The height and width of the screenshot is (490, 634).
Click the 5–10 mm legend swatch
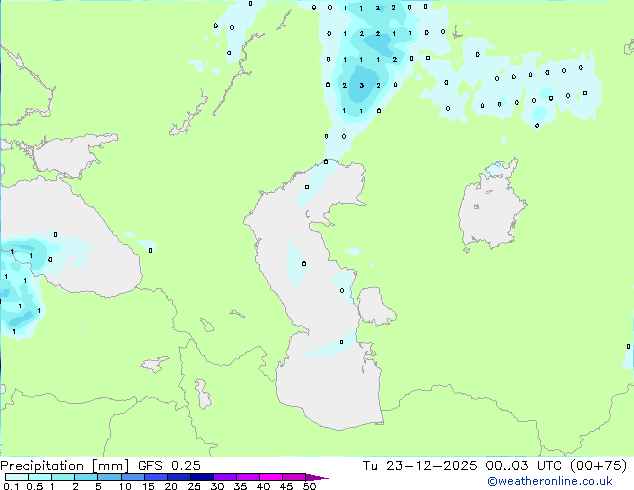point(109,477)
